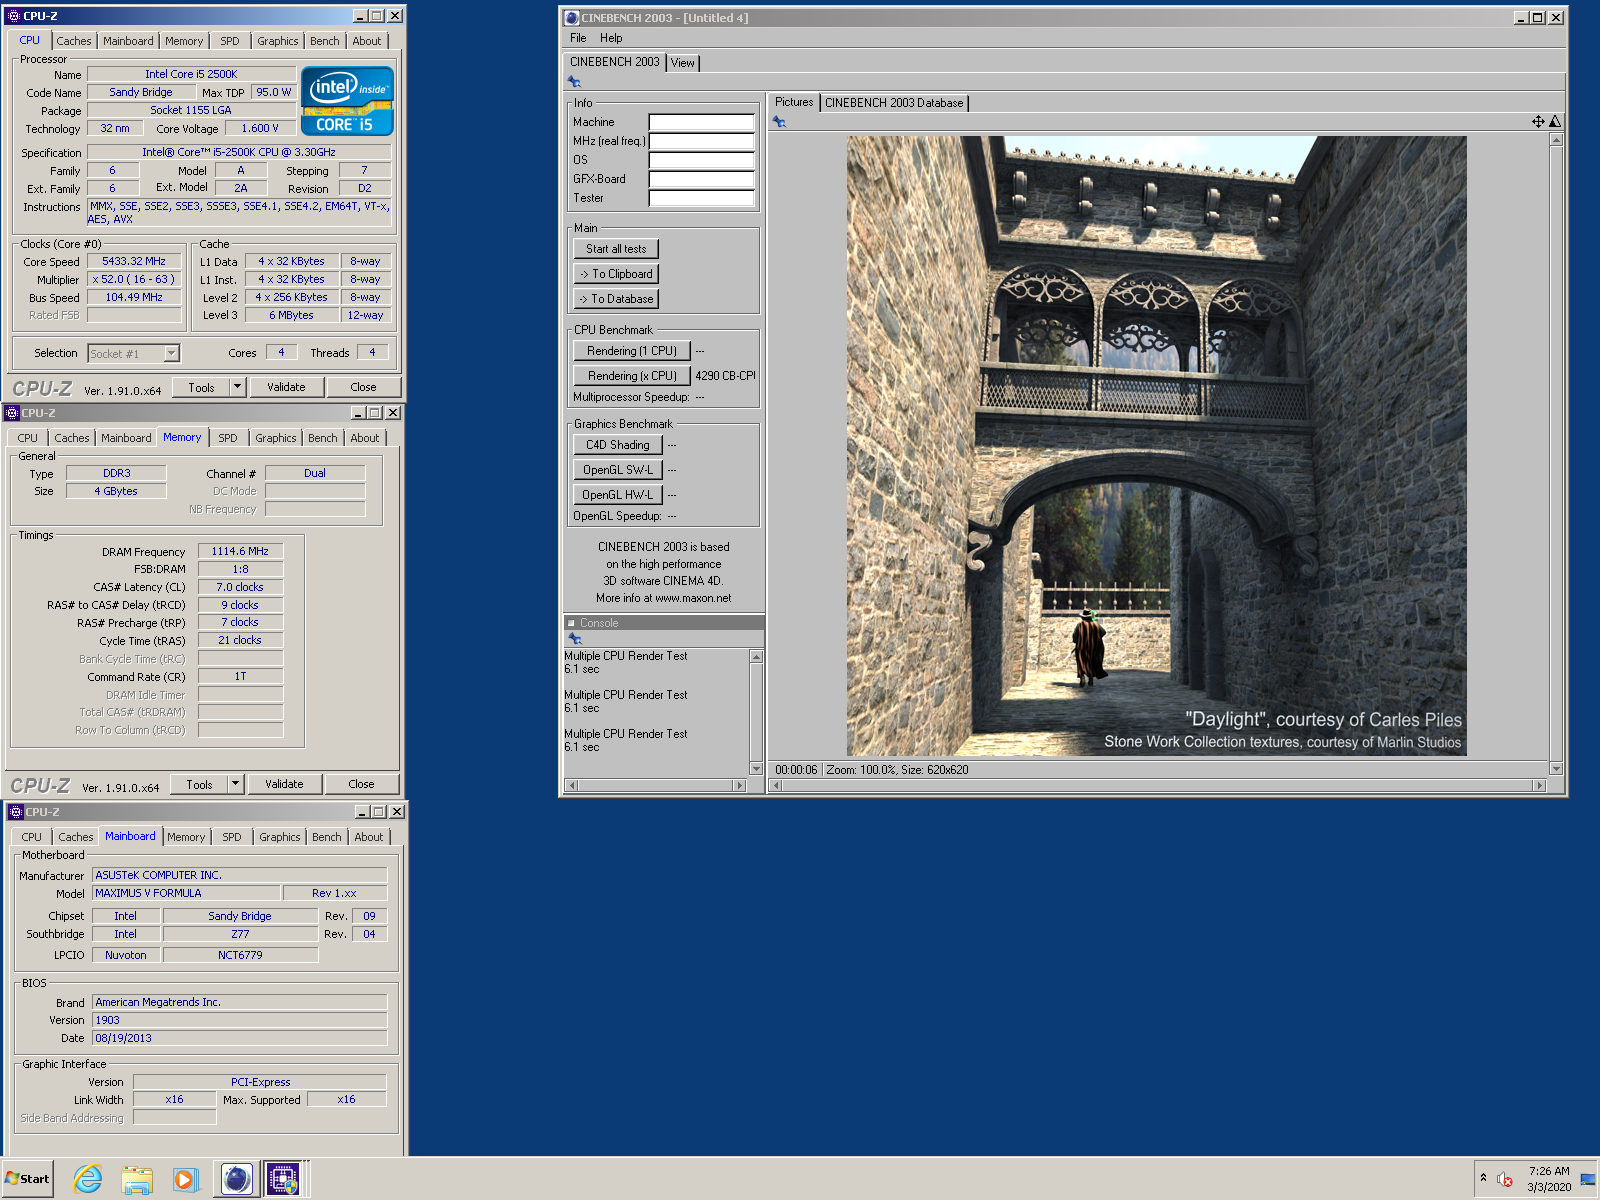The width and height of the screenshot is (1600, 1200).
Task: Click Close button in memory timings CPU-Z window
Action: (x=361, y=784)
